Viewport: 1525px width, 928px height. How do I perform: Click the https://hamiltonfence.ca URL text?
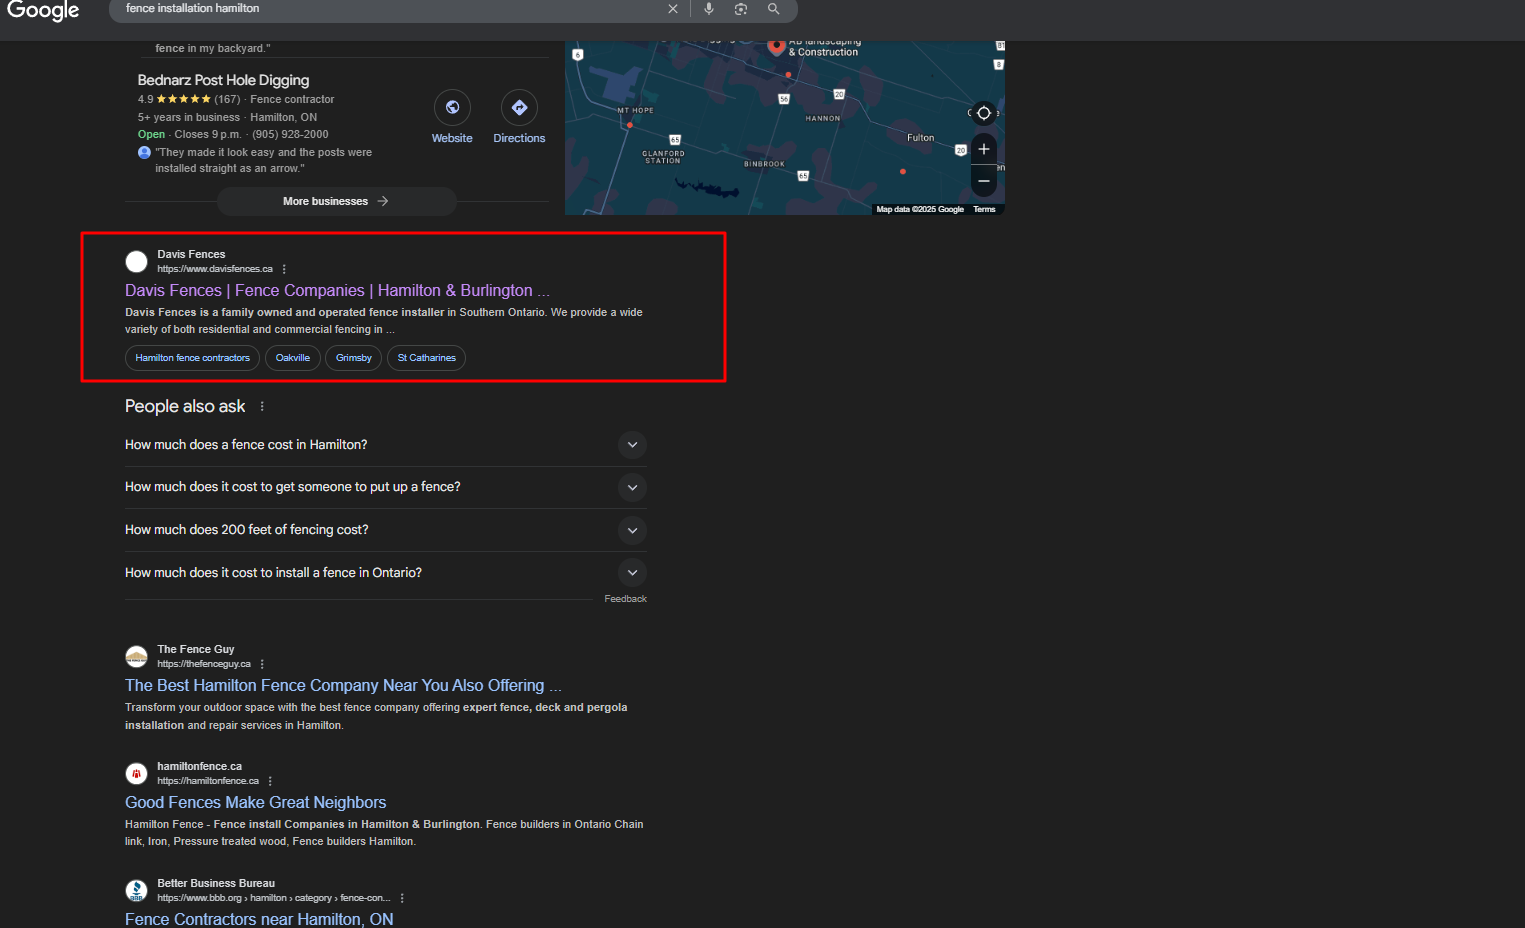(x=208, y=781)
